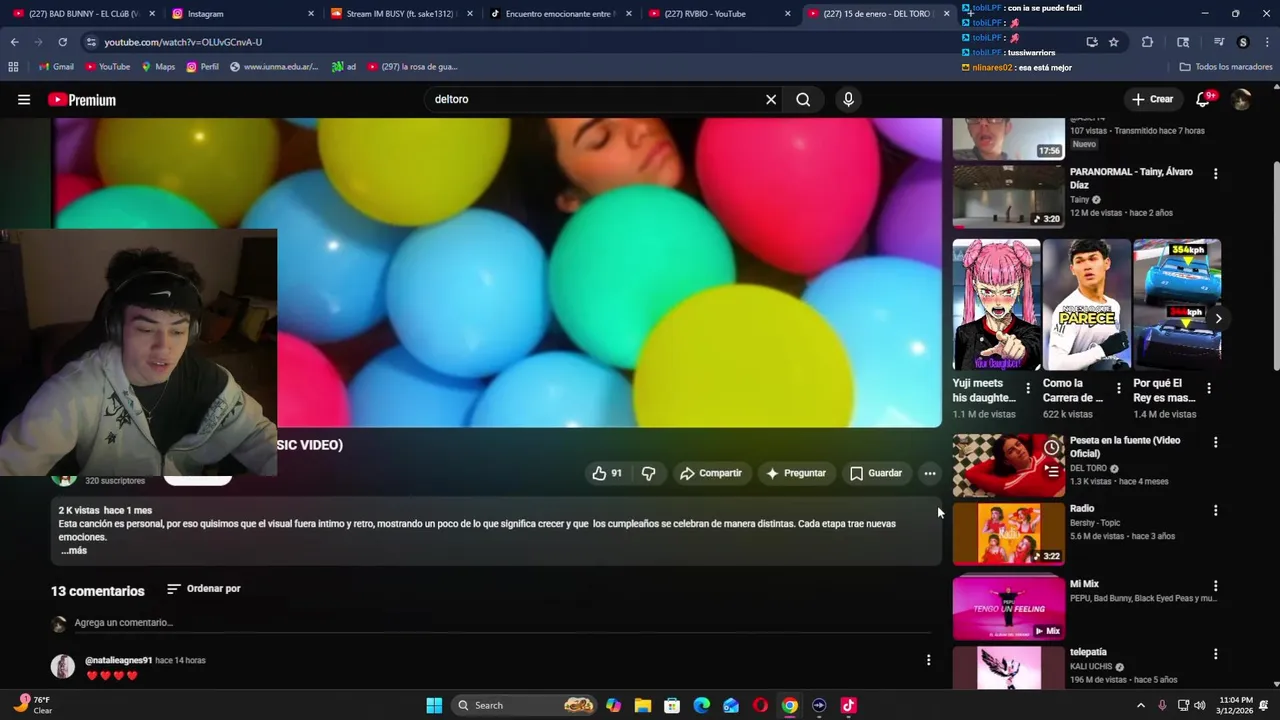Viewport: 1280px width, 720px height.
Task: Focus the Agrega un comentario field
Action: pyautogui.click(x=500, y=623)
